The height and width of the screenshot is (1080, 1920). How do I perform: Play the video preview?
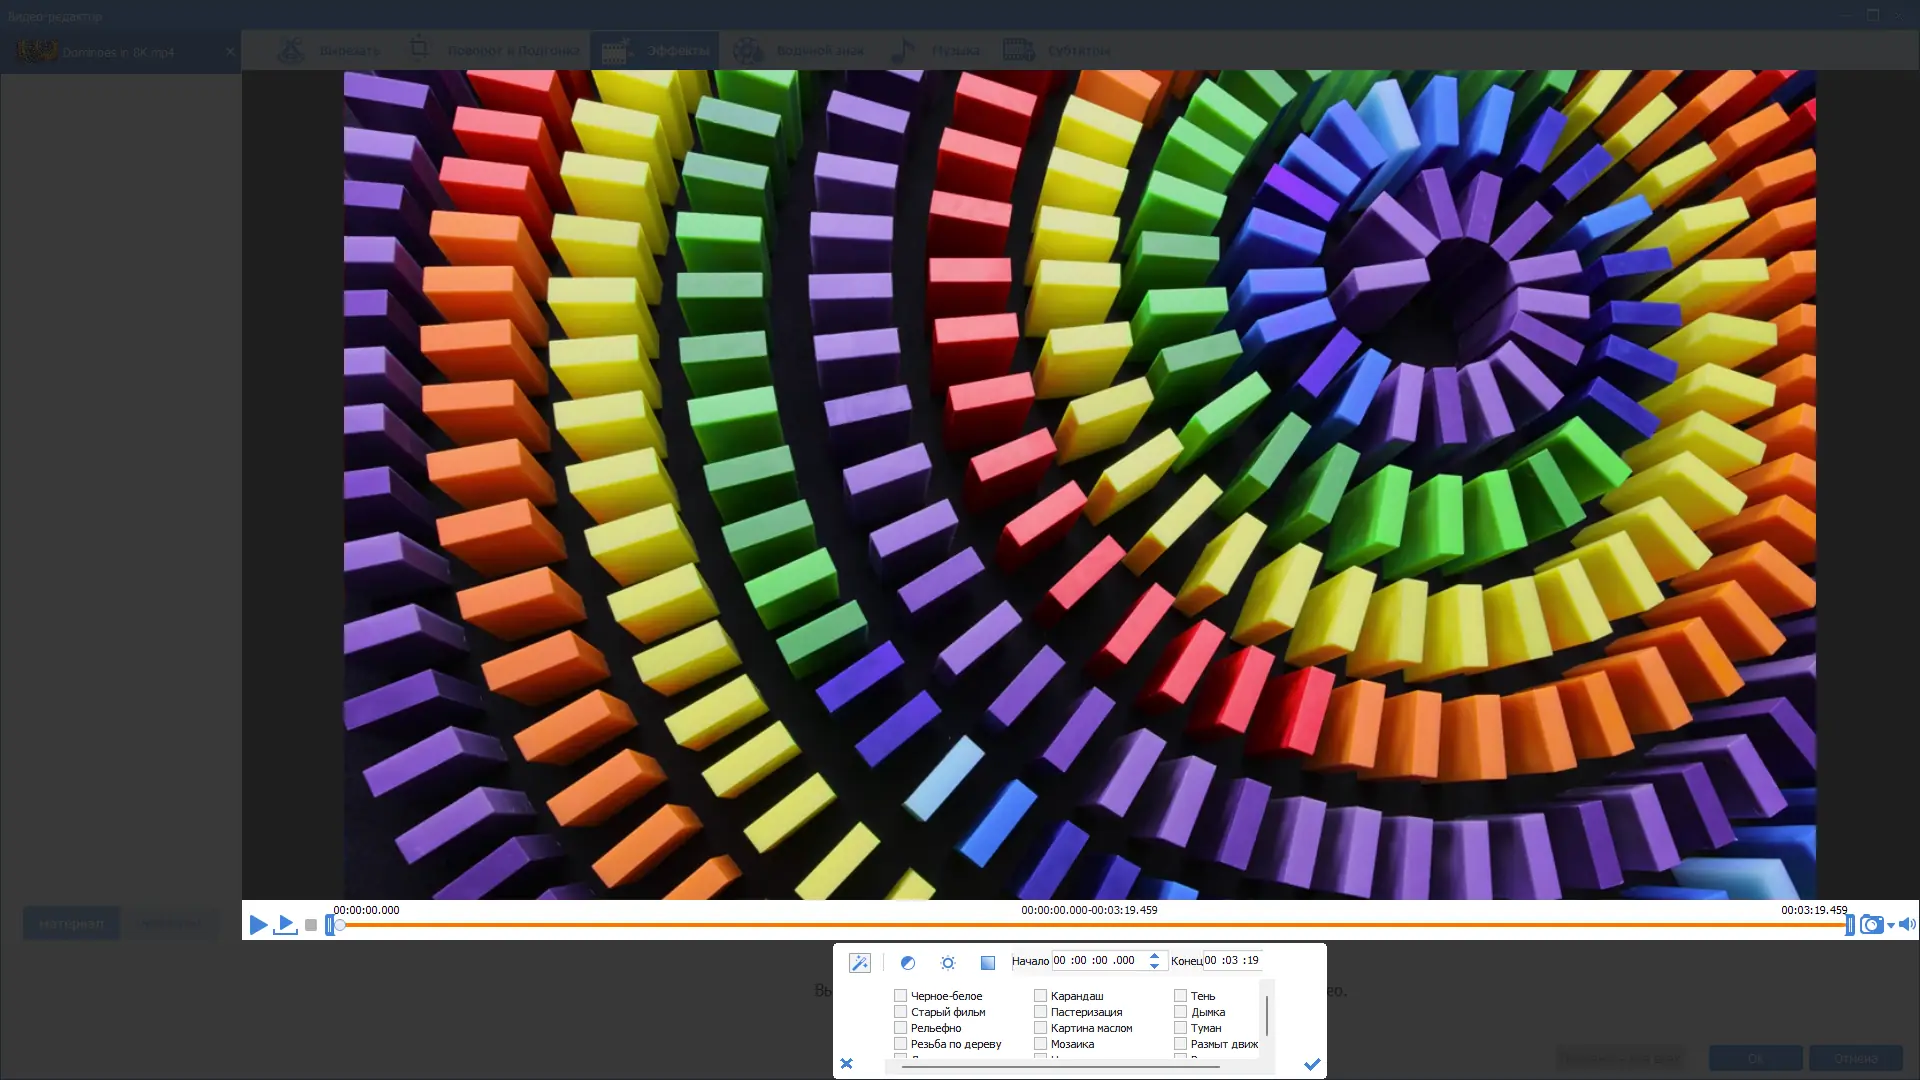click(x=258, y=925)
